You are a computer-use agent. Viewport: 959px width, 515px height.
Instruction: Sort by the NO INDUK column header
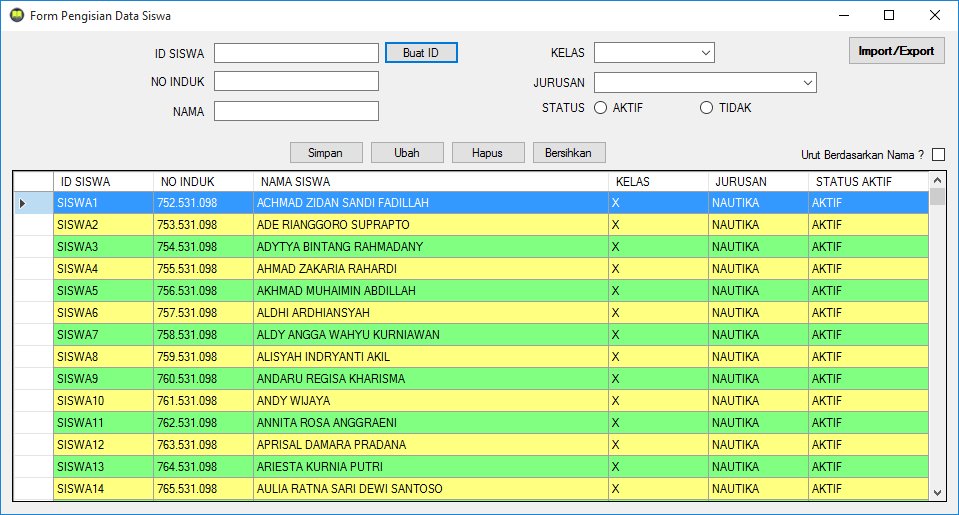203,182
